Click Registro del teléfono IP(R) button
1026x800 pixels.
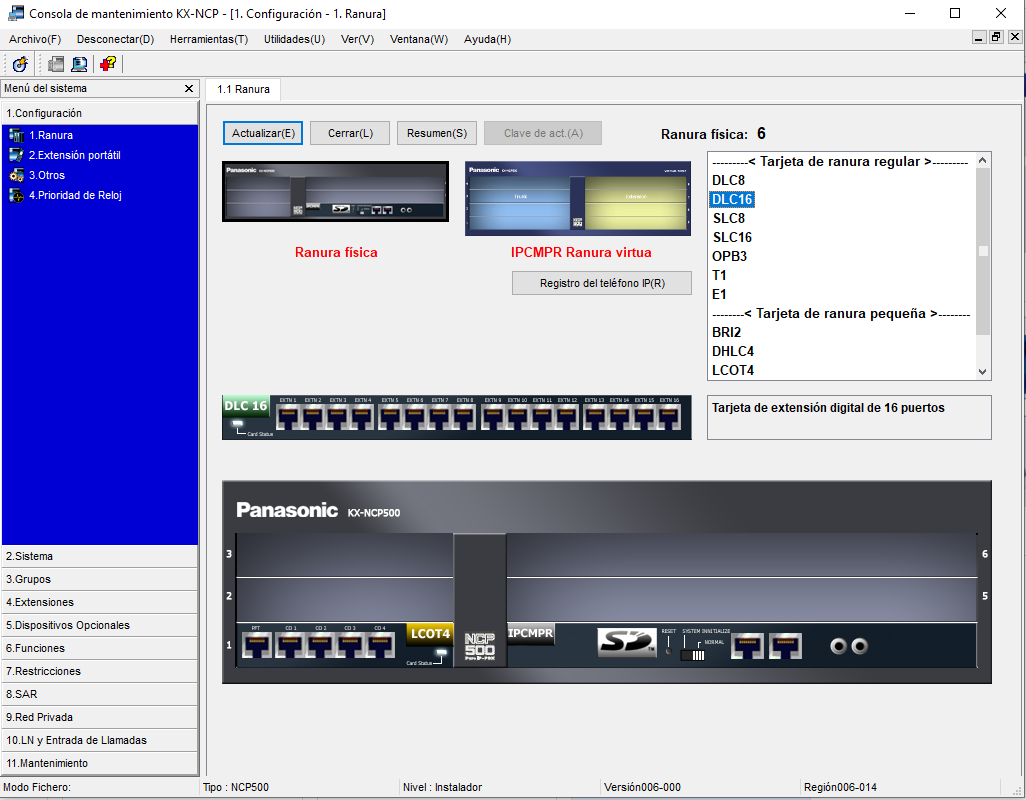602,283
